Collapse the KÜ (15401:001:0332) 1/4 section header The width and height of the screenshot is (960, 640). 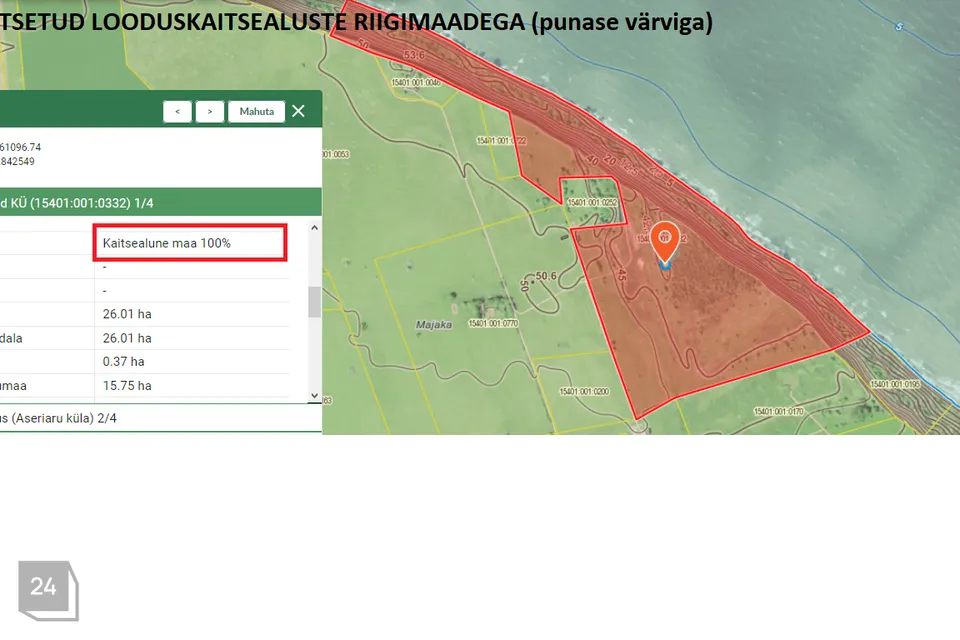coord(160,203)
